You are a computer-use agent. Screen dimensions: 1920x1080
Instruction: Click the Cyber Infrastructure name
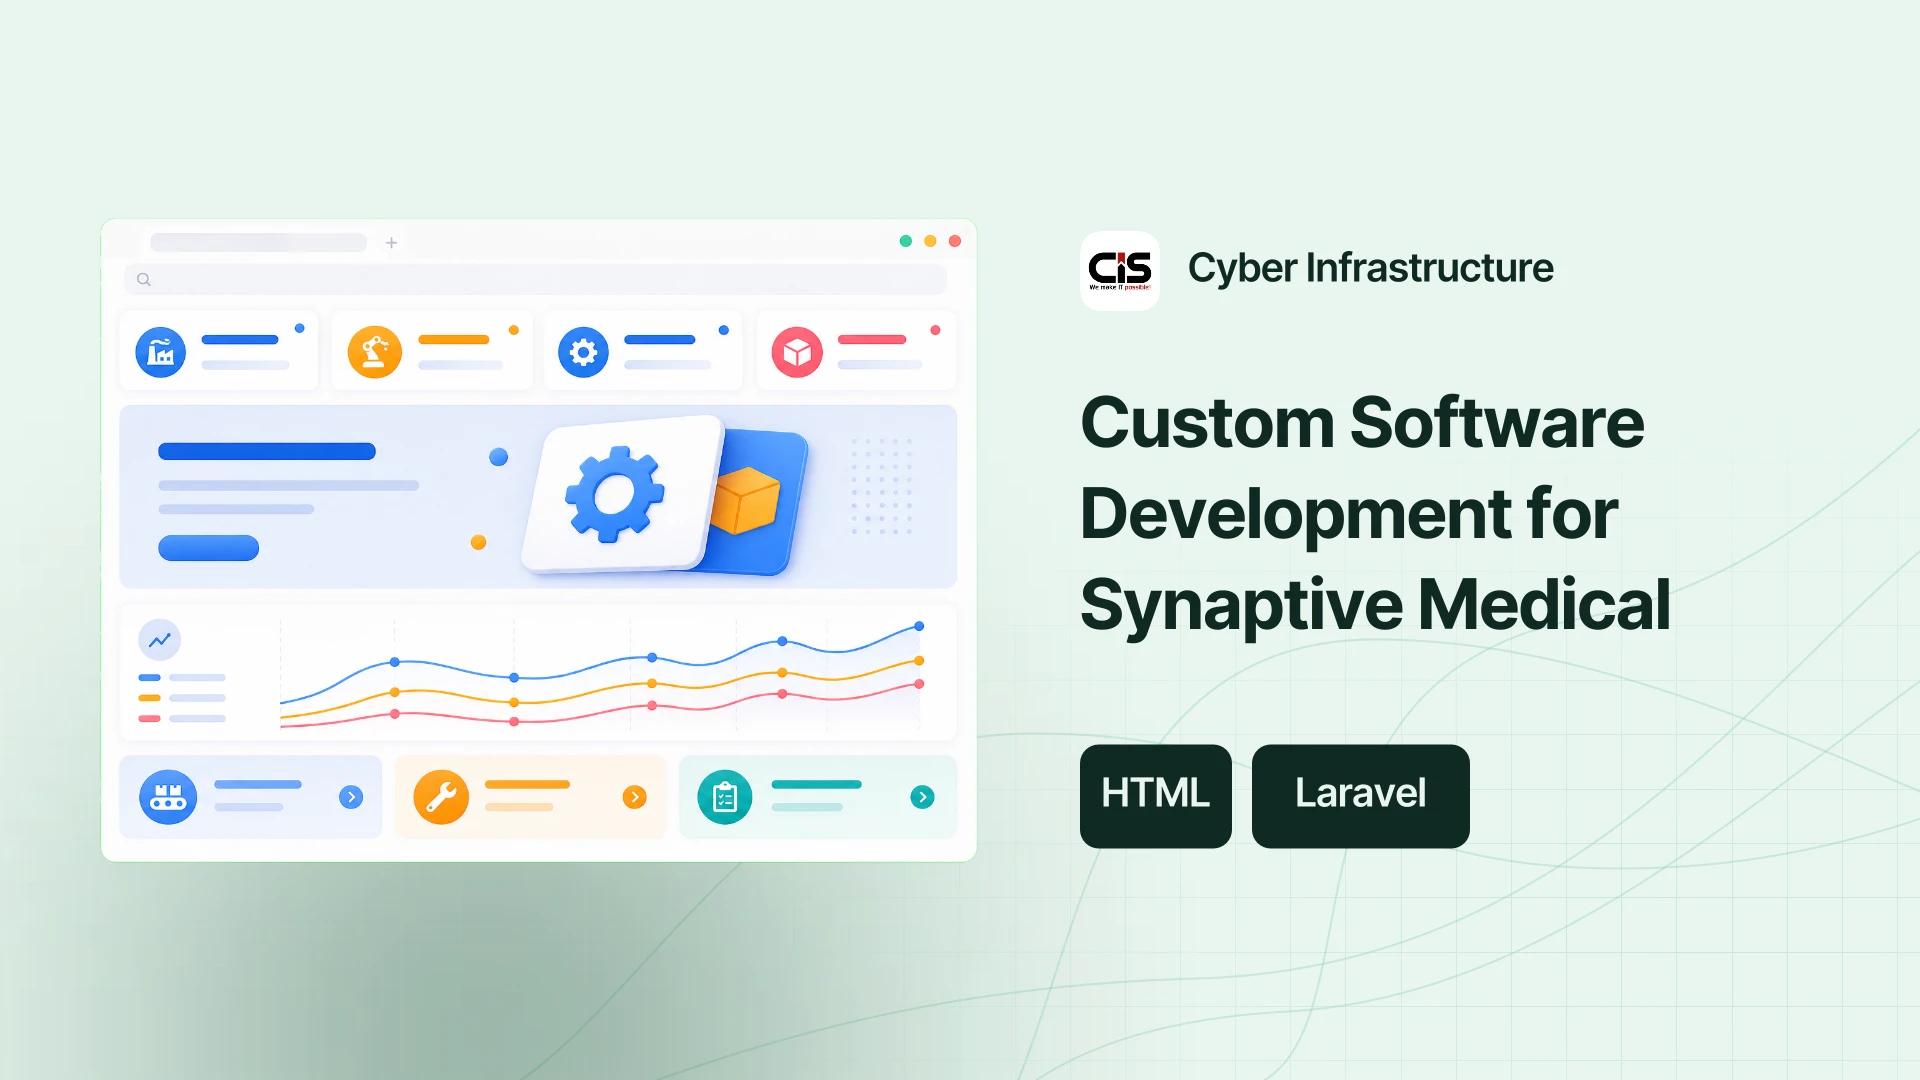click(x=1371, y=268)
